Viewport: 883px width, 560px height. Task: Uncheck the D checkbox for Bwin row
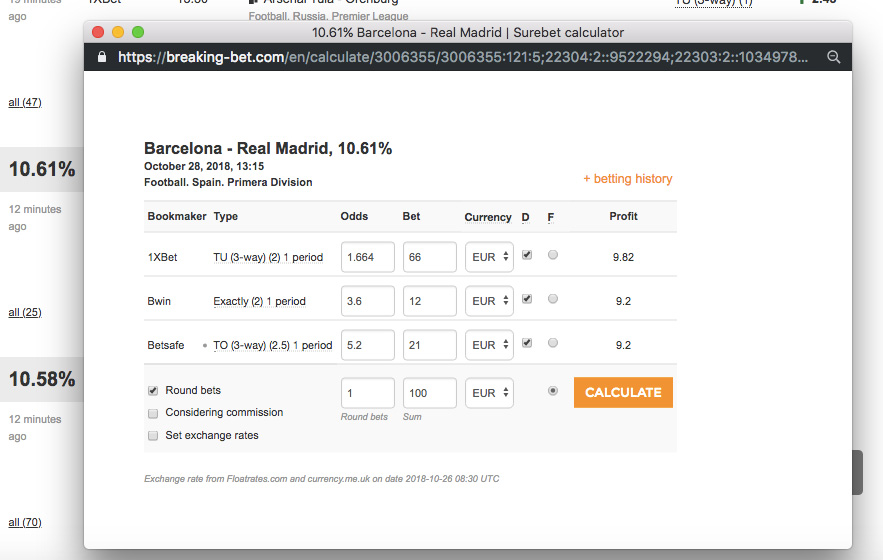pyautogui.click(x=527, y=299)
